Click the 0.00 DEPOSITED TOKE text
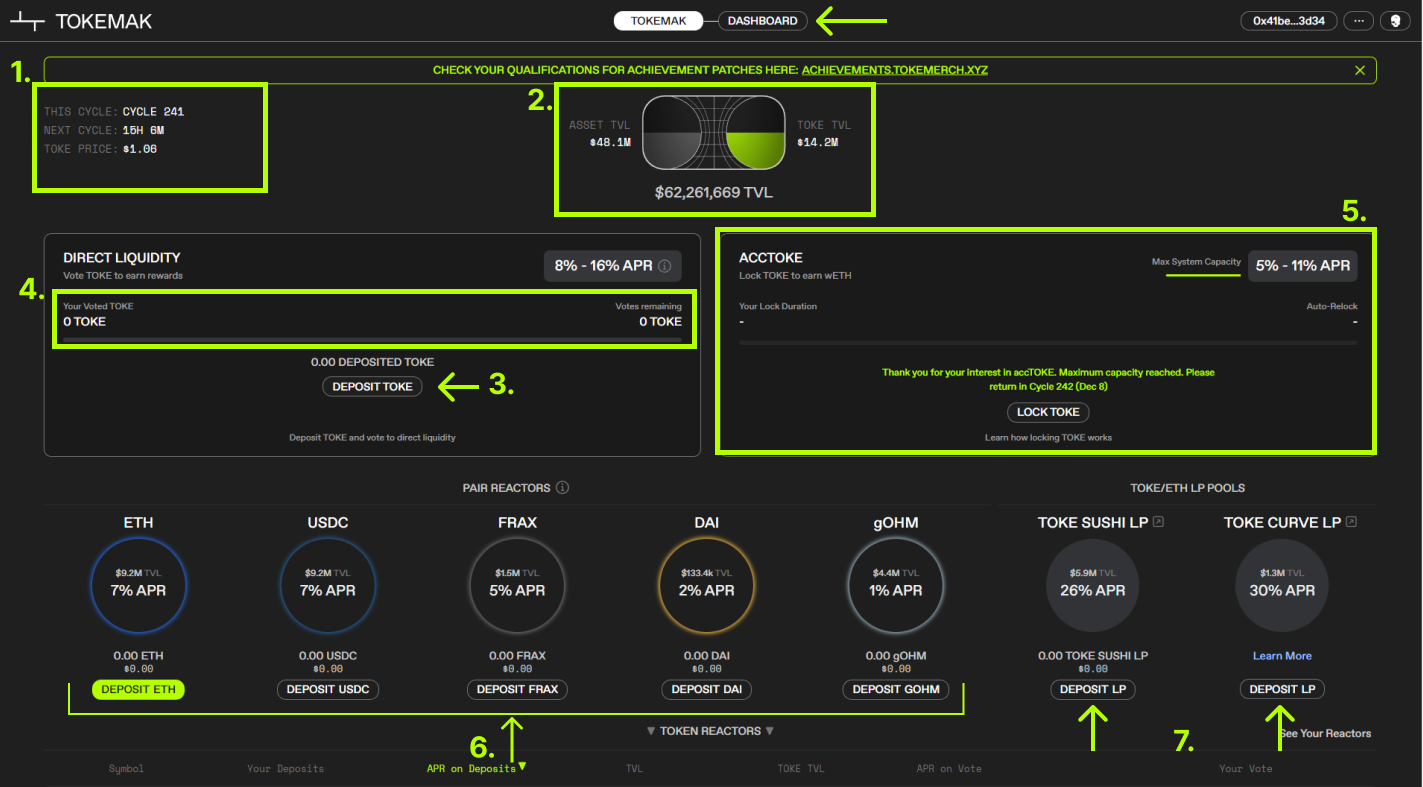 tap(372, 362)
